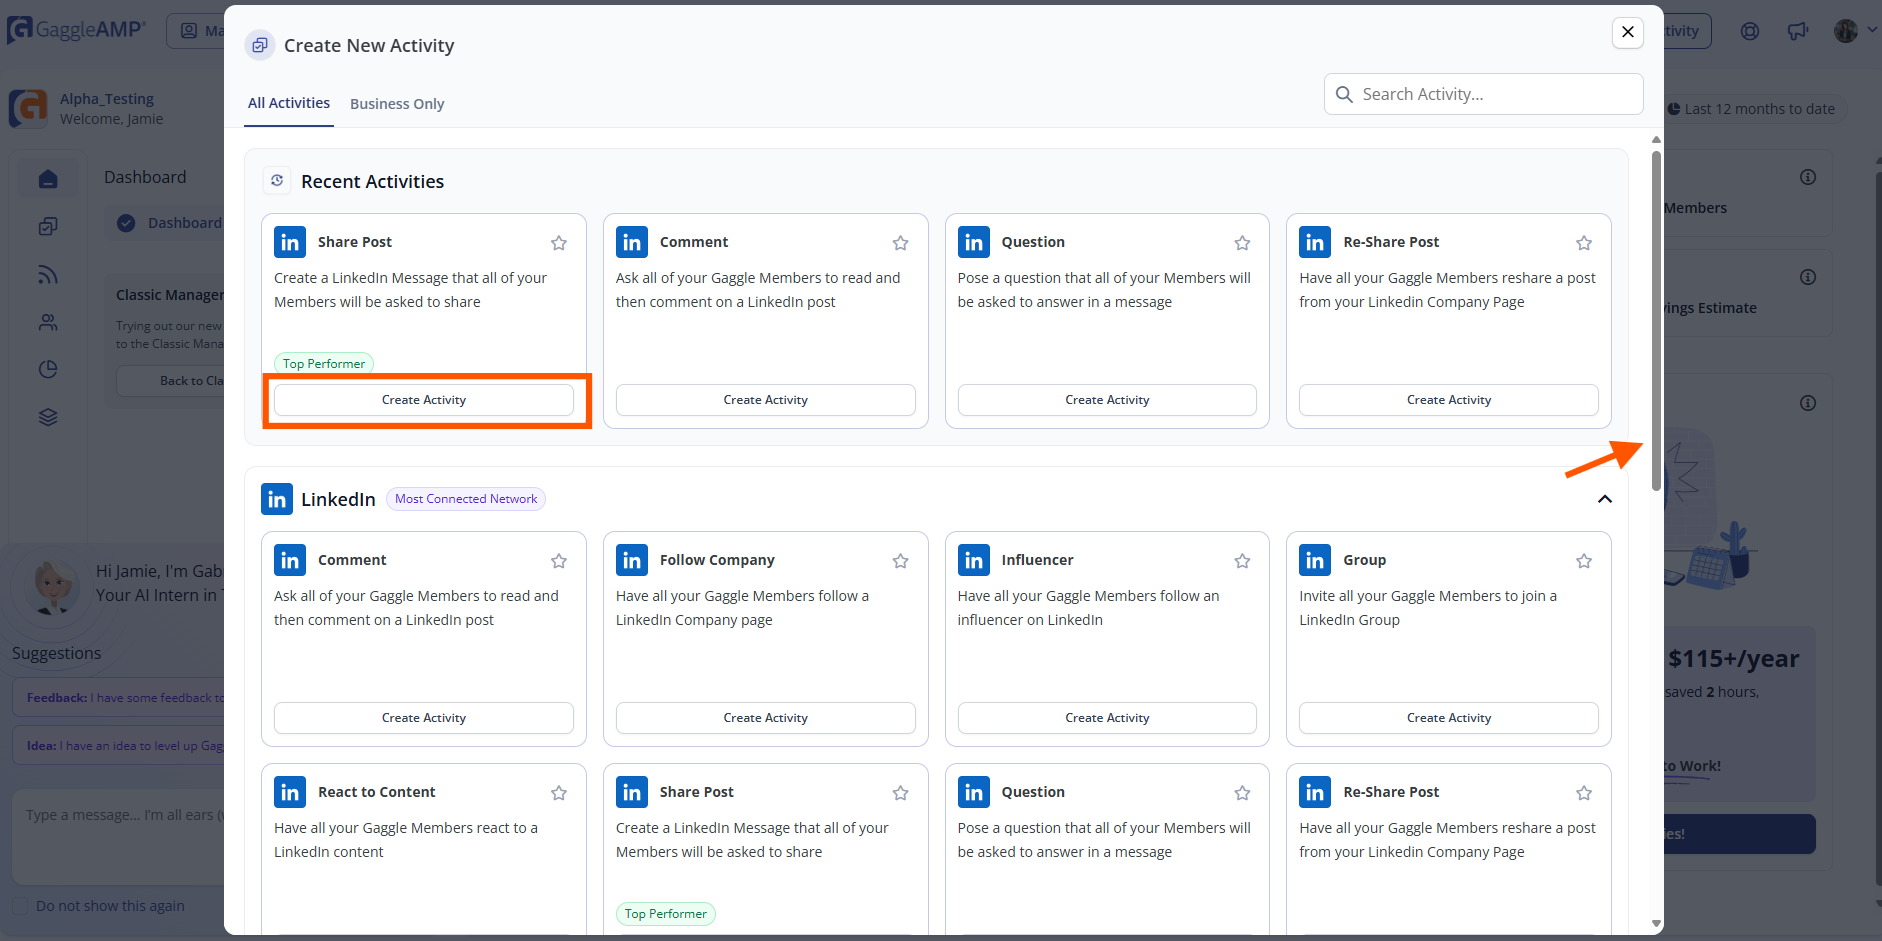Toggle favorite star on Influencer card
Viewport: 1882px width, 941px height.
pyautogui.click(x=1243, y=561)
